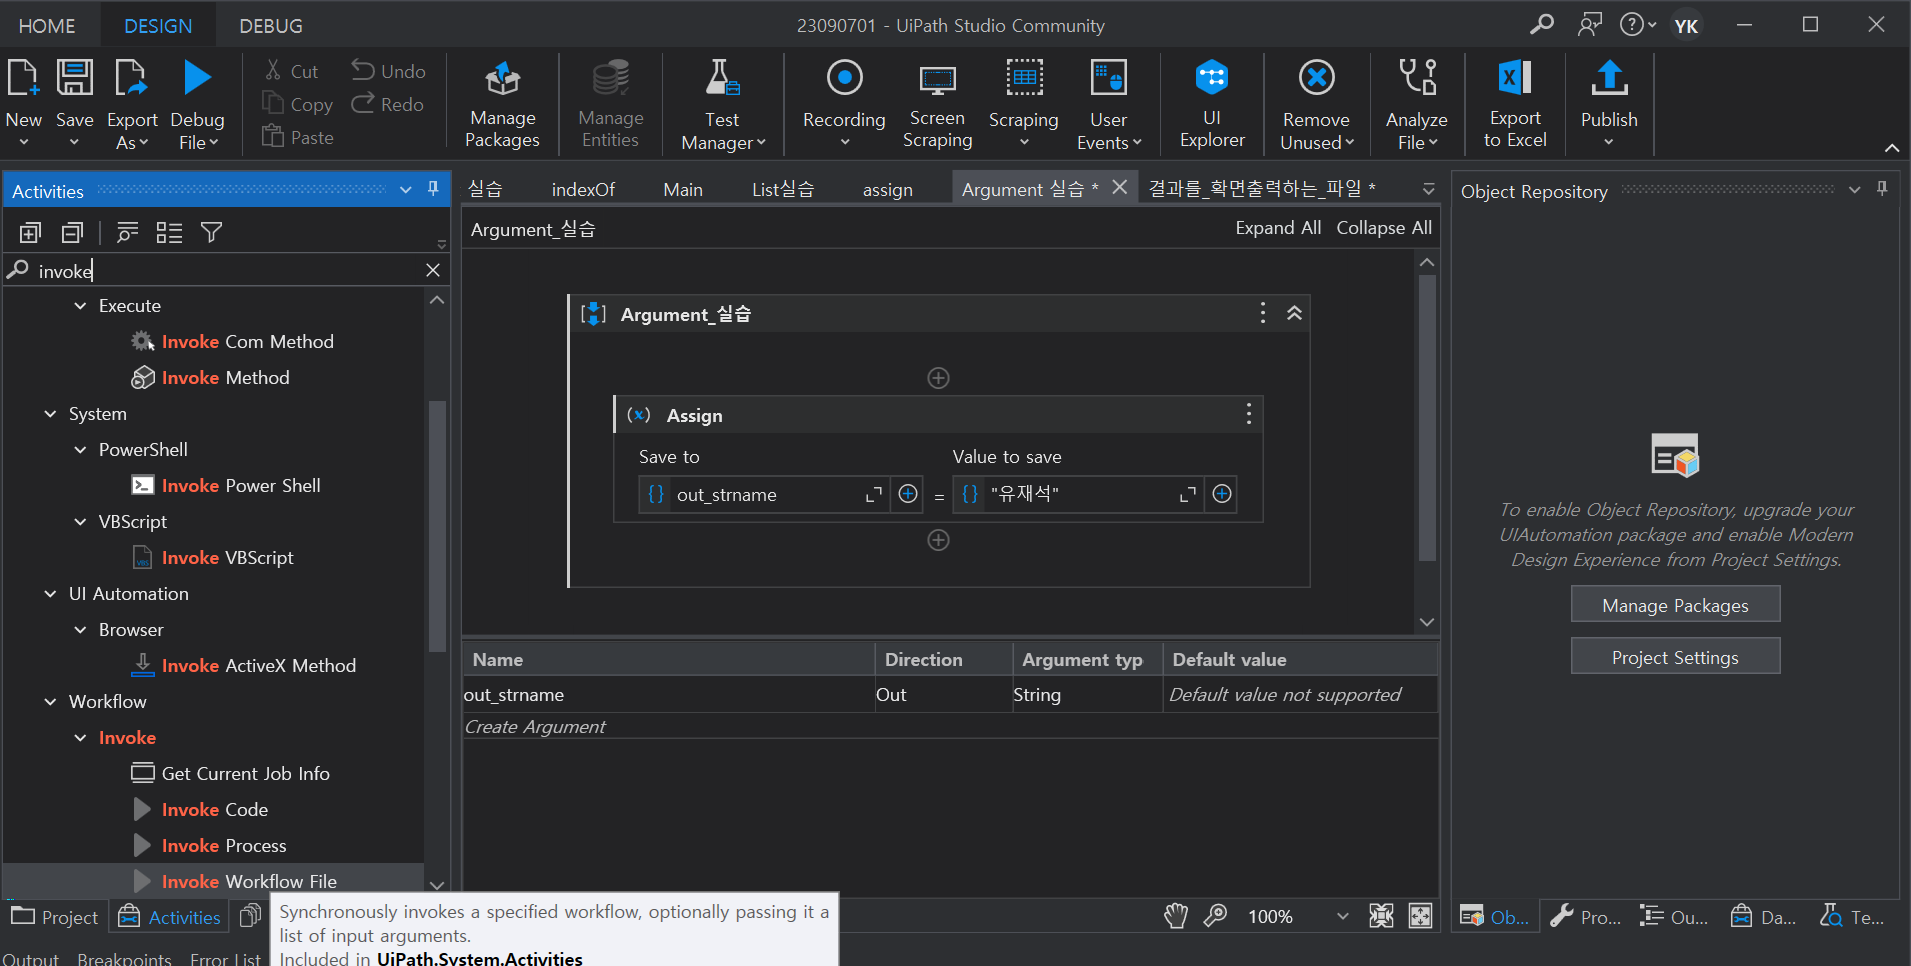
Task: Run Analyze File
Action: (x=1416, y=105)
